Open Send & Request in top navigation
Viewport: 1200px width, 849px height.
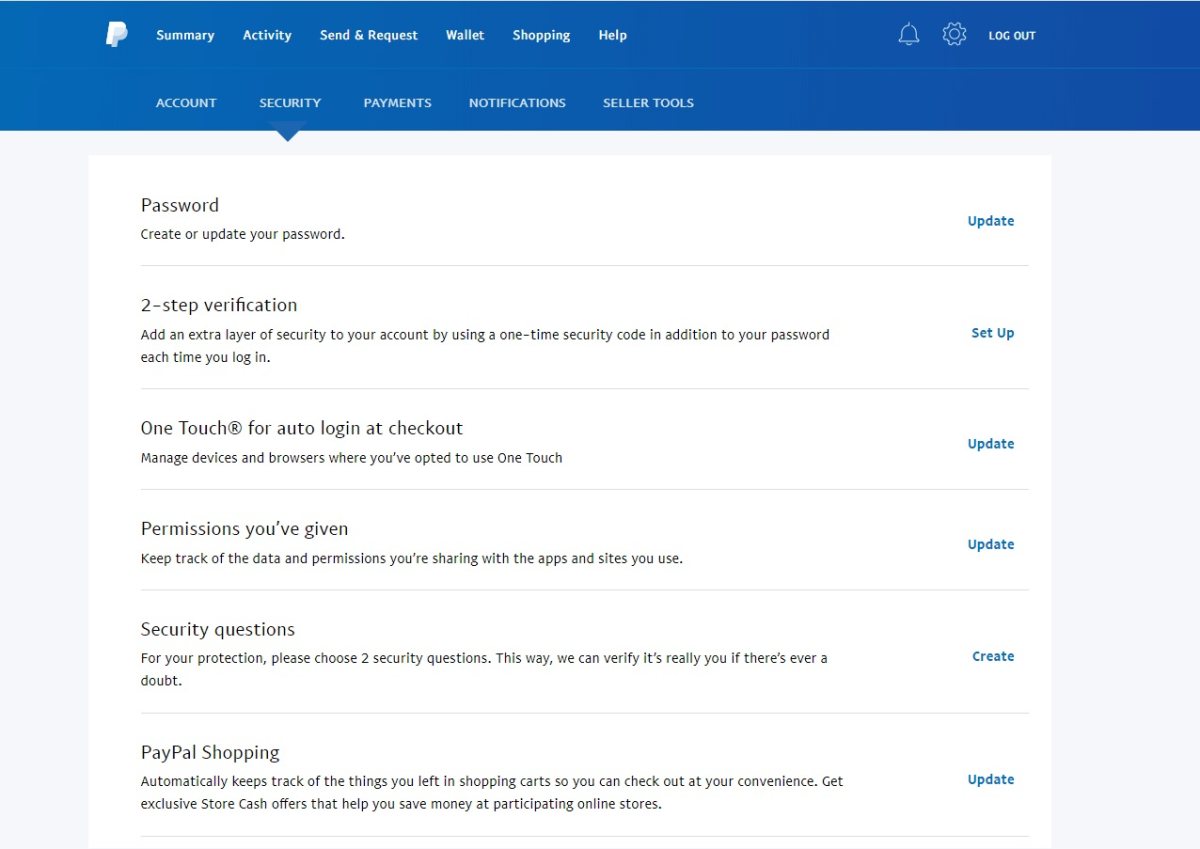tap(369, 35)
